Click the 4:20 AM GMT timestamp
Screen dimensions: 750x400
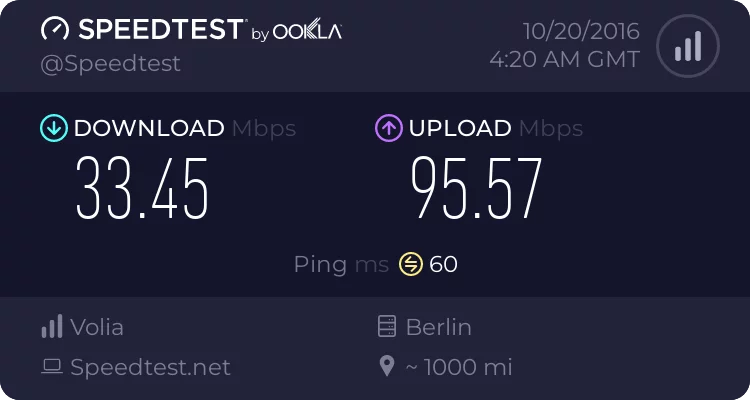[x=564, y=60]
